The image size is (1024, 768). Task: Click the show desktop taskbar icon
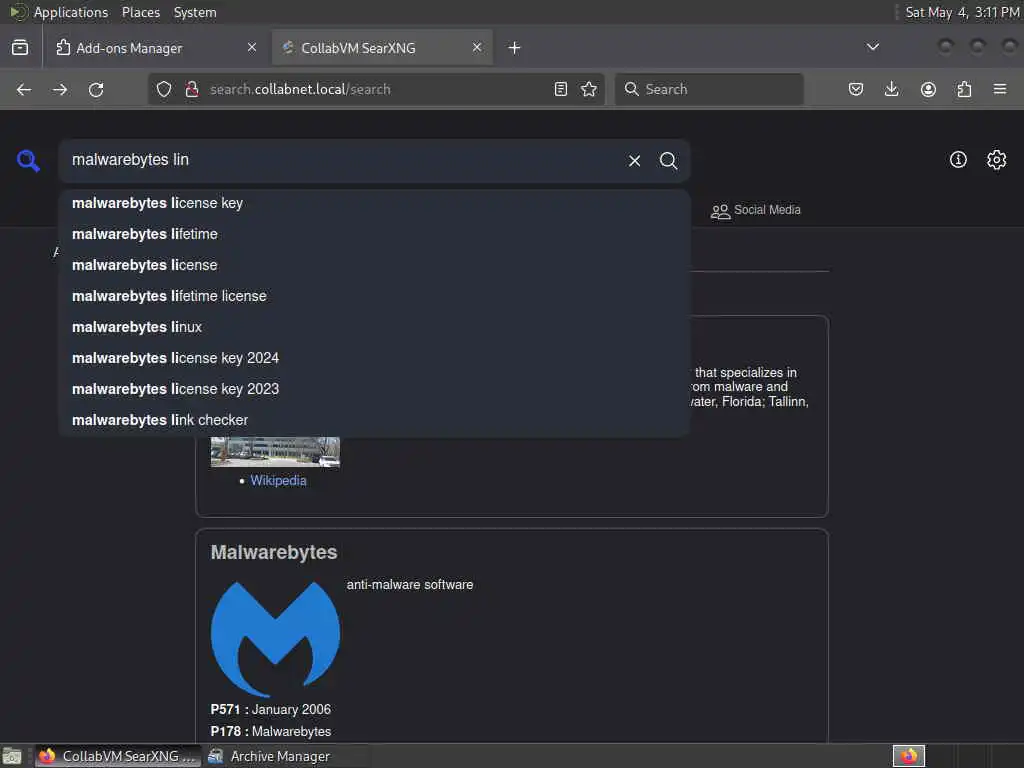12,757
